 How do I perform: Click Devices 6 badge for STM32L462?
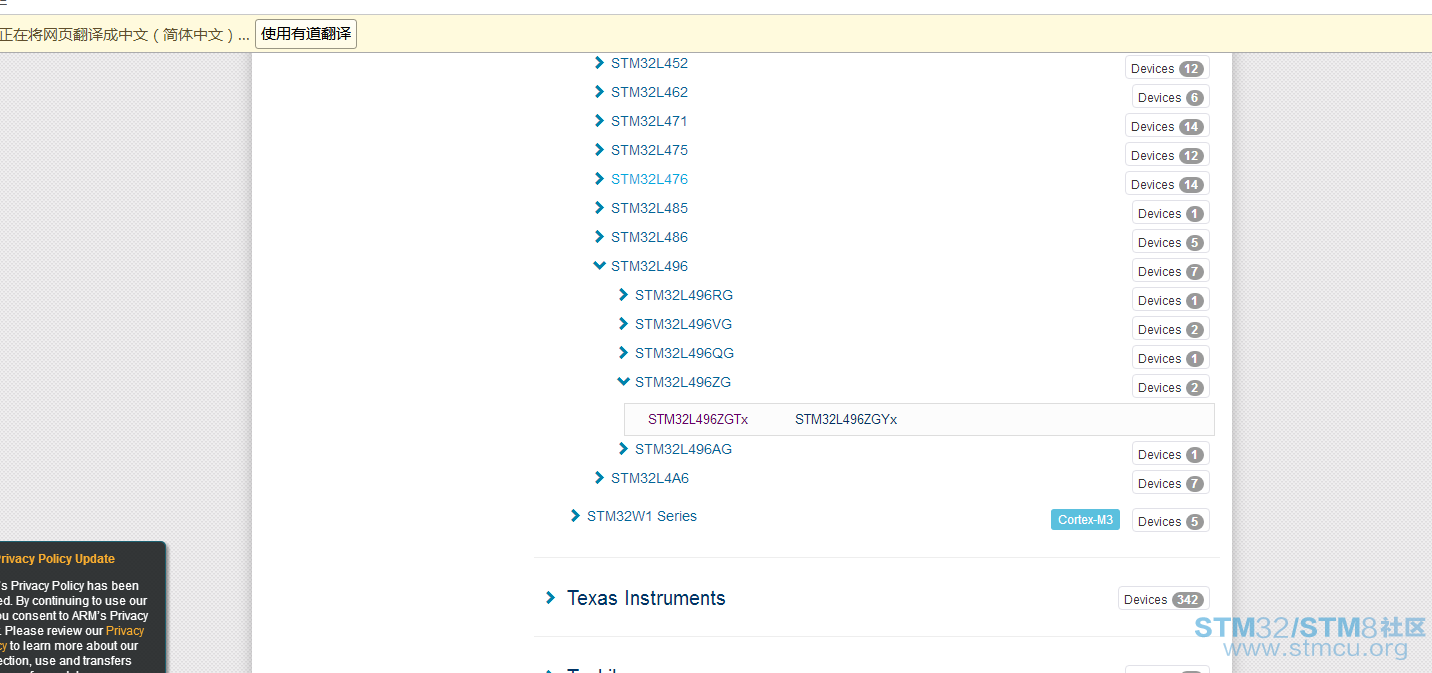click(1171, 97)
